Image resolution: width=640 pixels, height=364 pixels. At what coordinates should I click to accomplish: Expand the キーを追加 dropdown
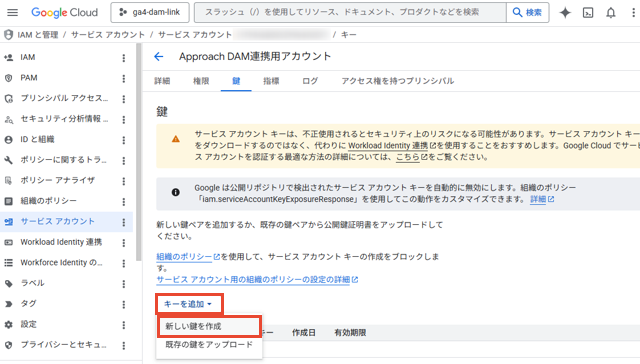189,304
